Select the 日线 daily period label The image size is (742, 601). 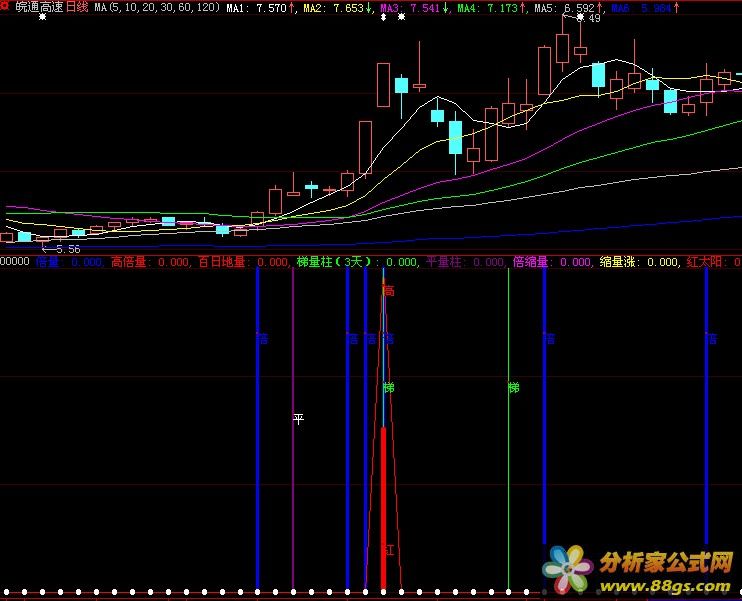pyautogui.click(x=77, y=7)
